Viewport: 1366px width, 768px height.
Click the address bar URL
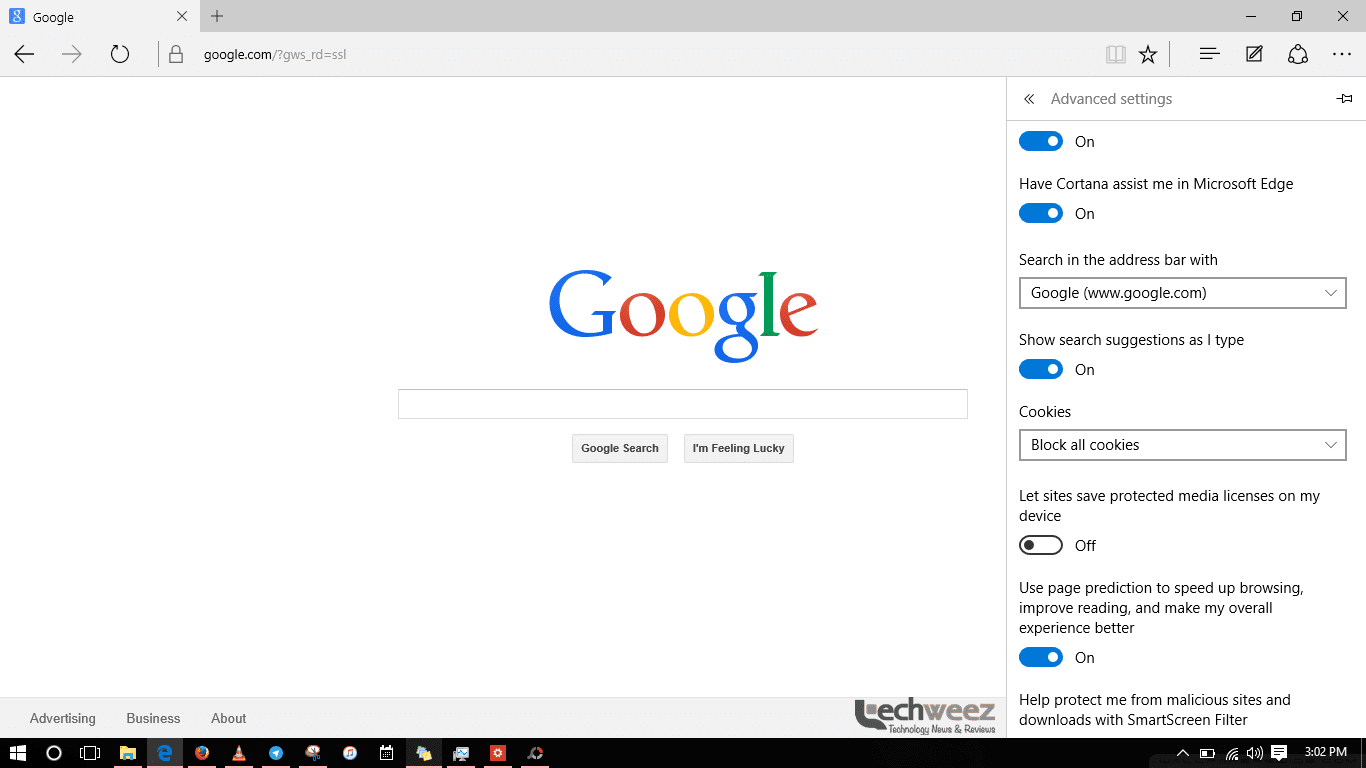coord(275,55)
